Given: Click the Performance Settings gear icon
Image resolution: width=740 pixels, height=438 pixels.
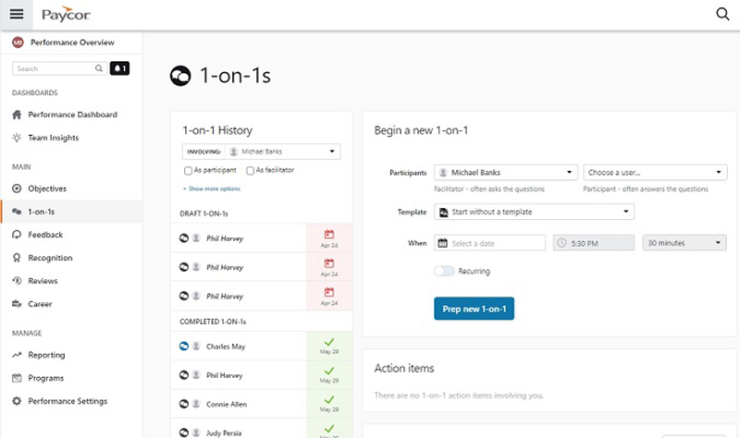Looking at the screenshot, I should (17, 401).
